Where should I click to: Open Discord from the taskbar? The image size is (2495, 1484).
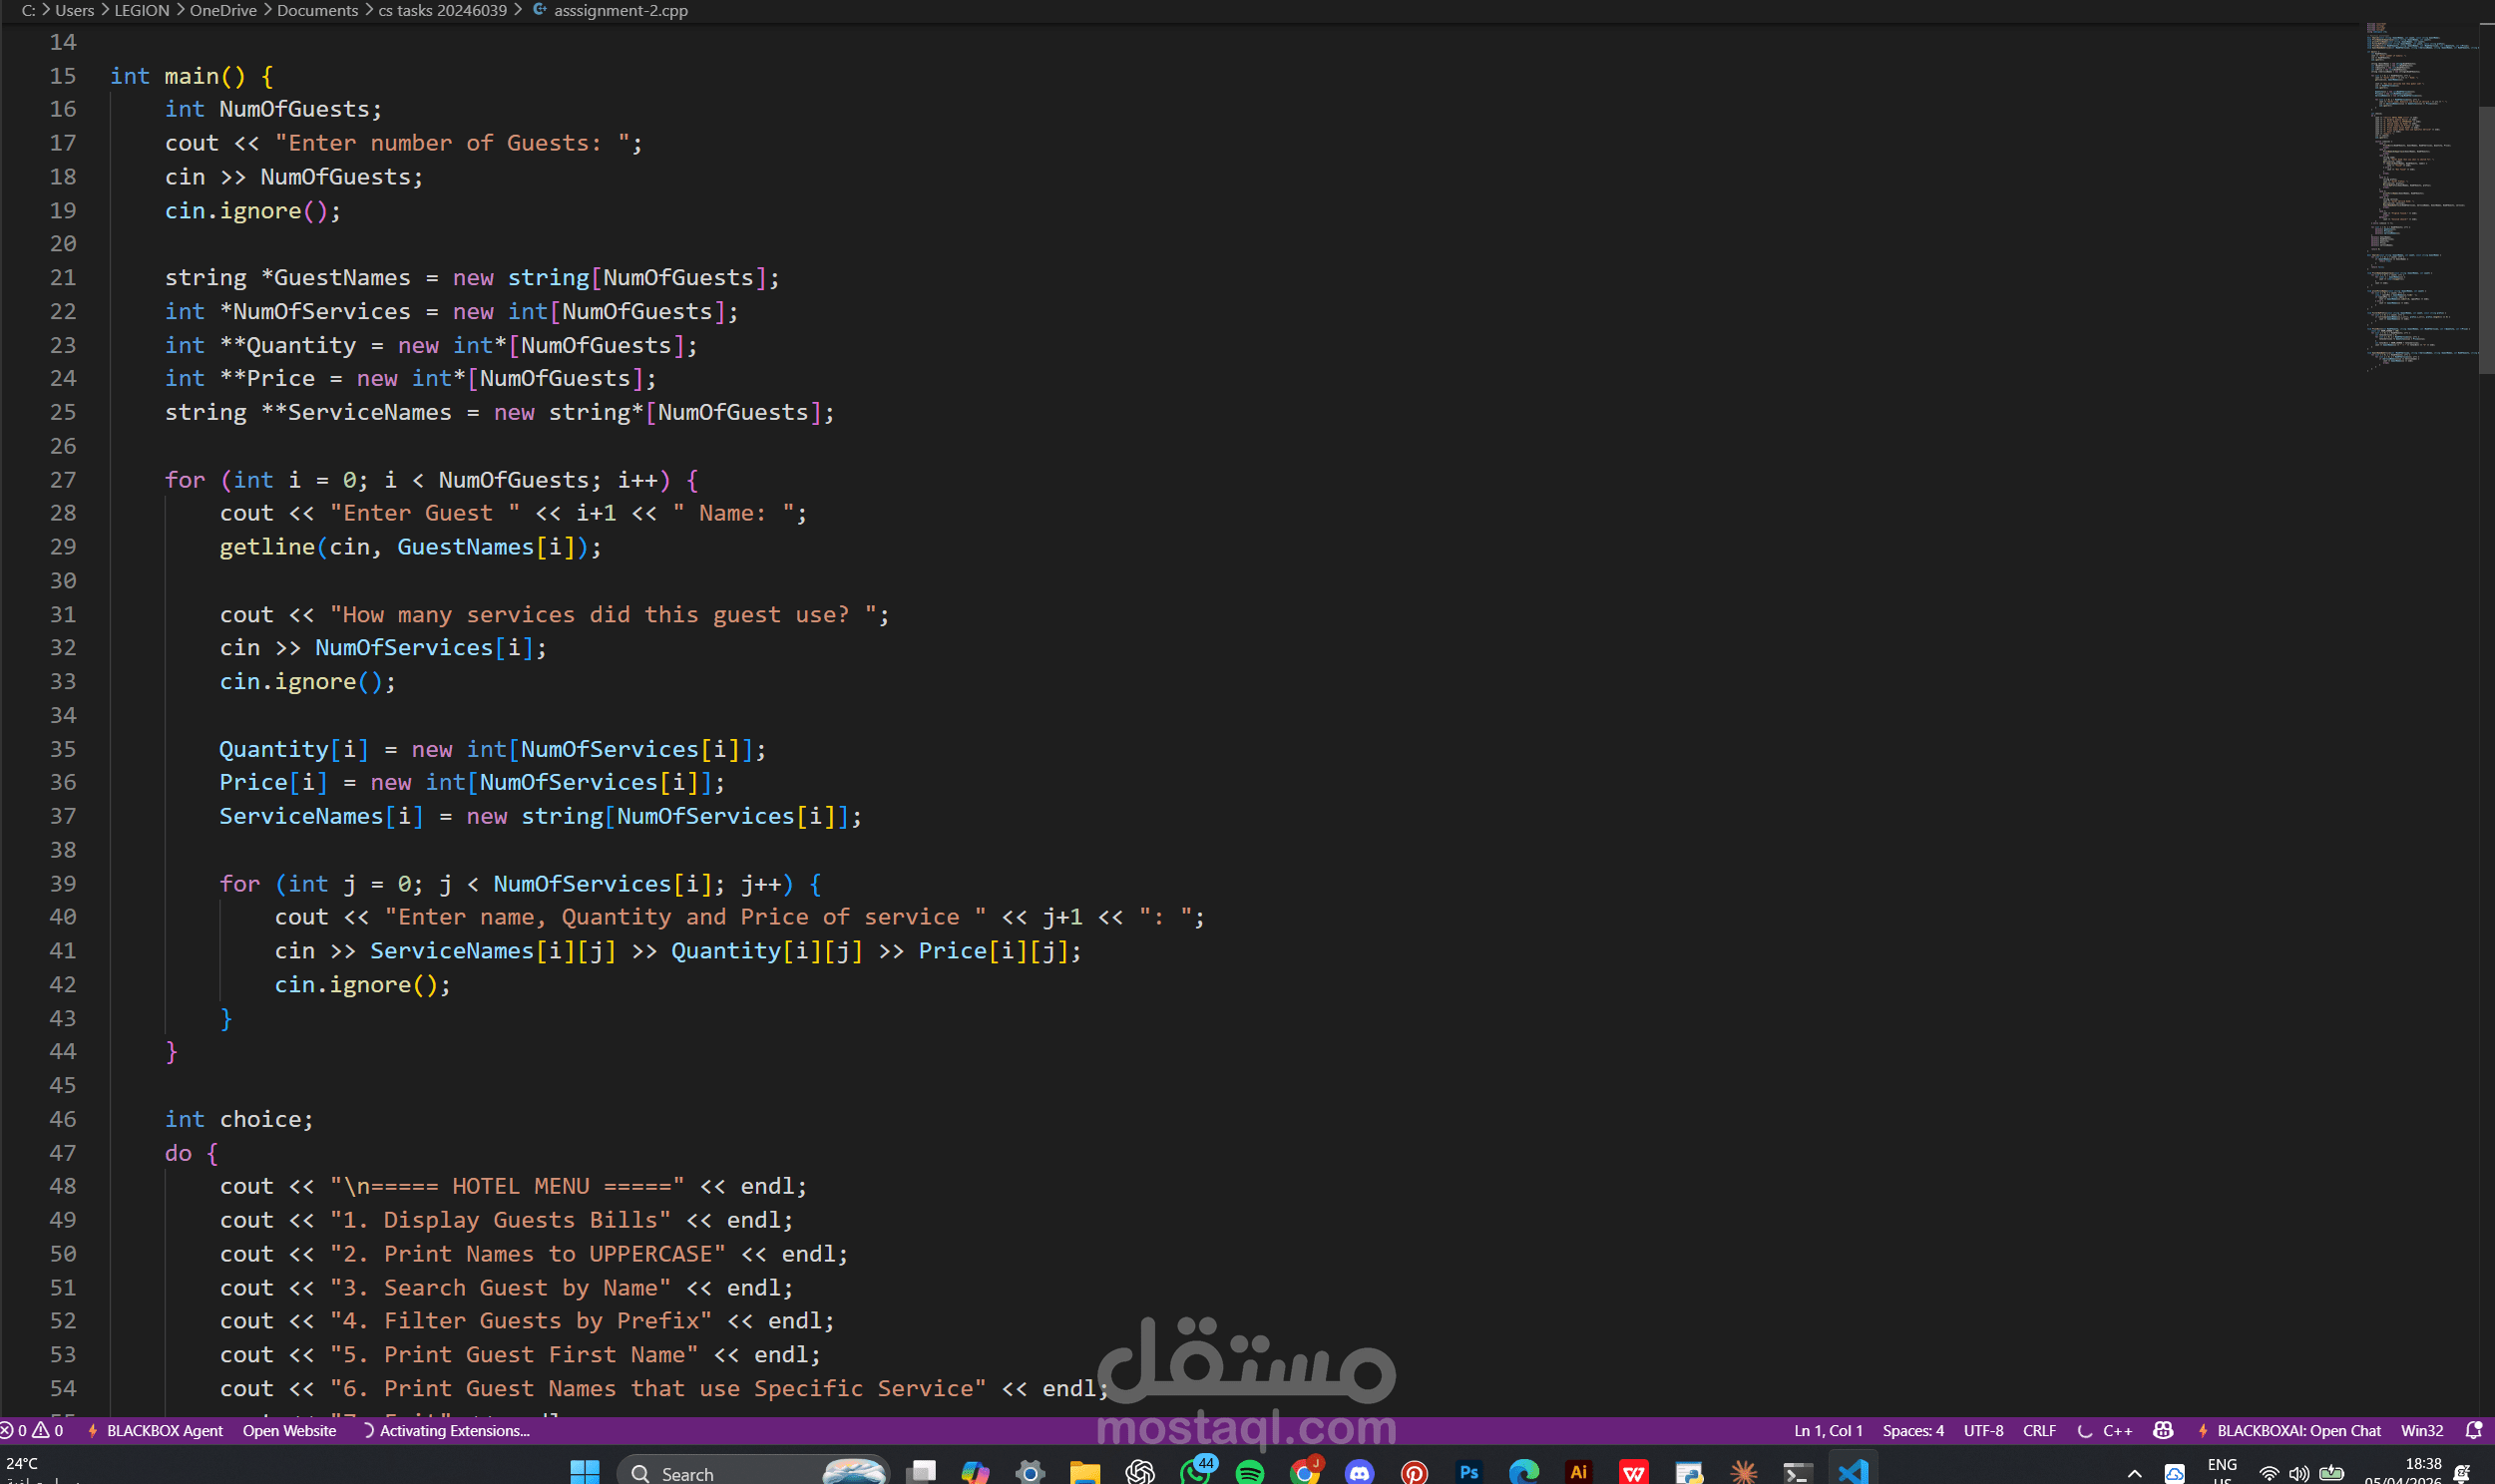pos(1359,1472)
